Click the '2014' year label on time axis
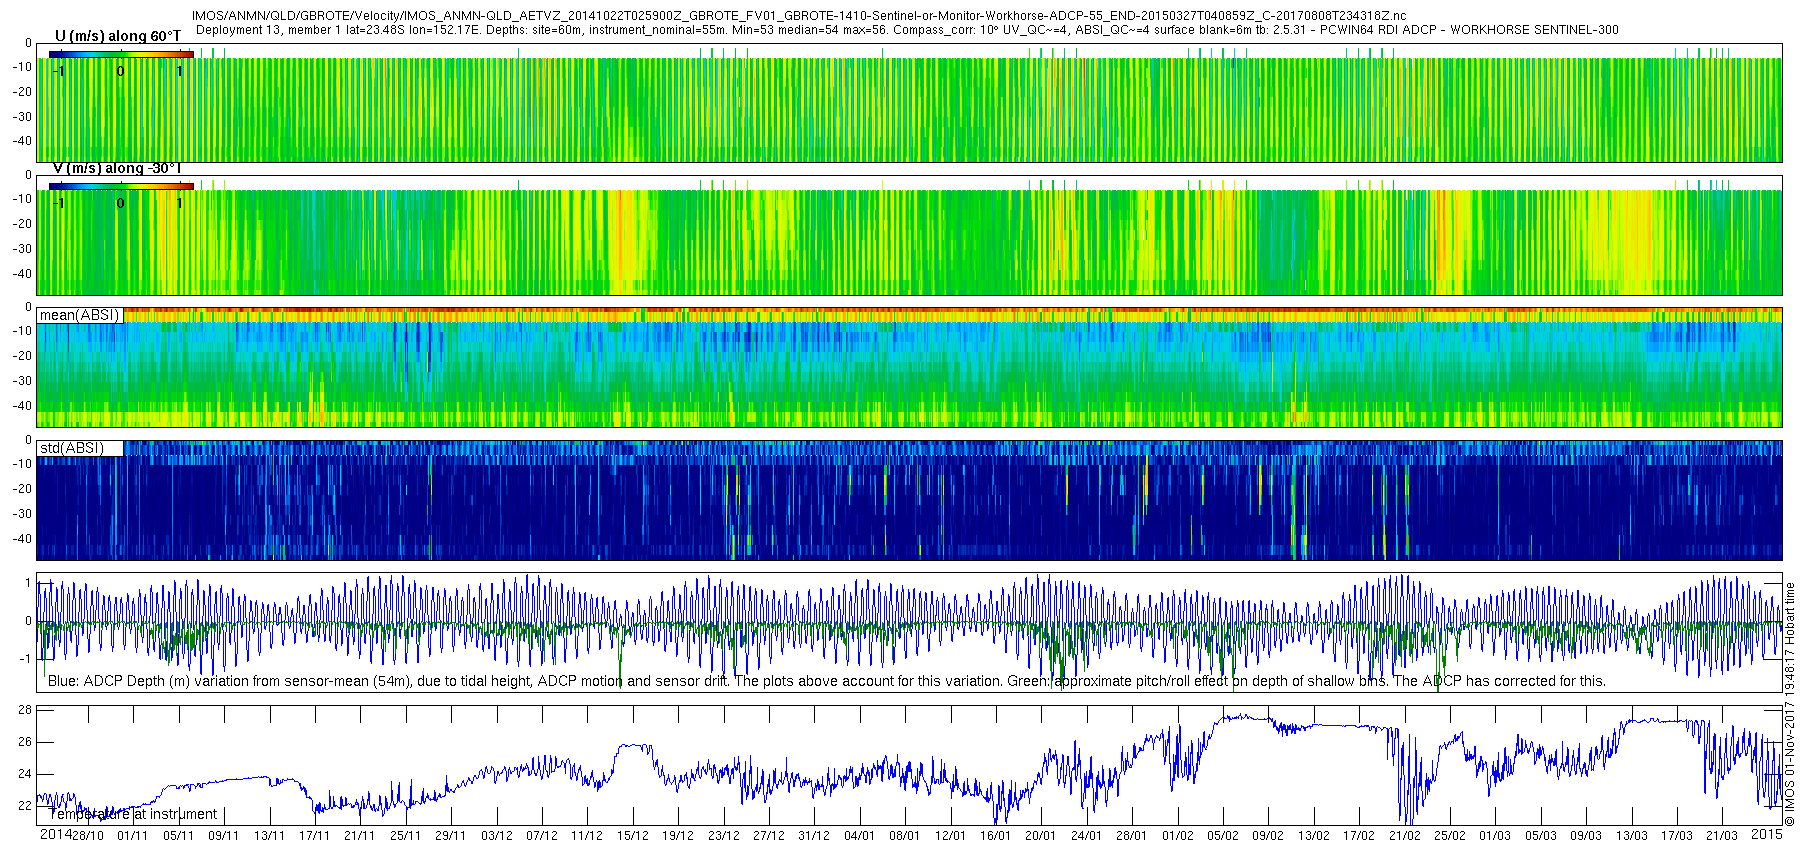 click(55, 834)
